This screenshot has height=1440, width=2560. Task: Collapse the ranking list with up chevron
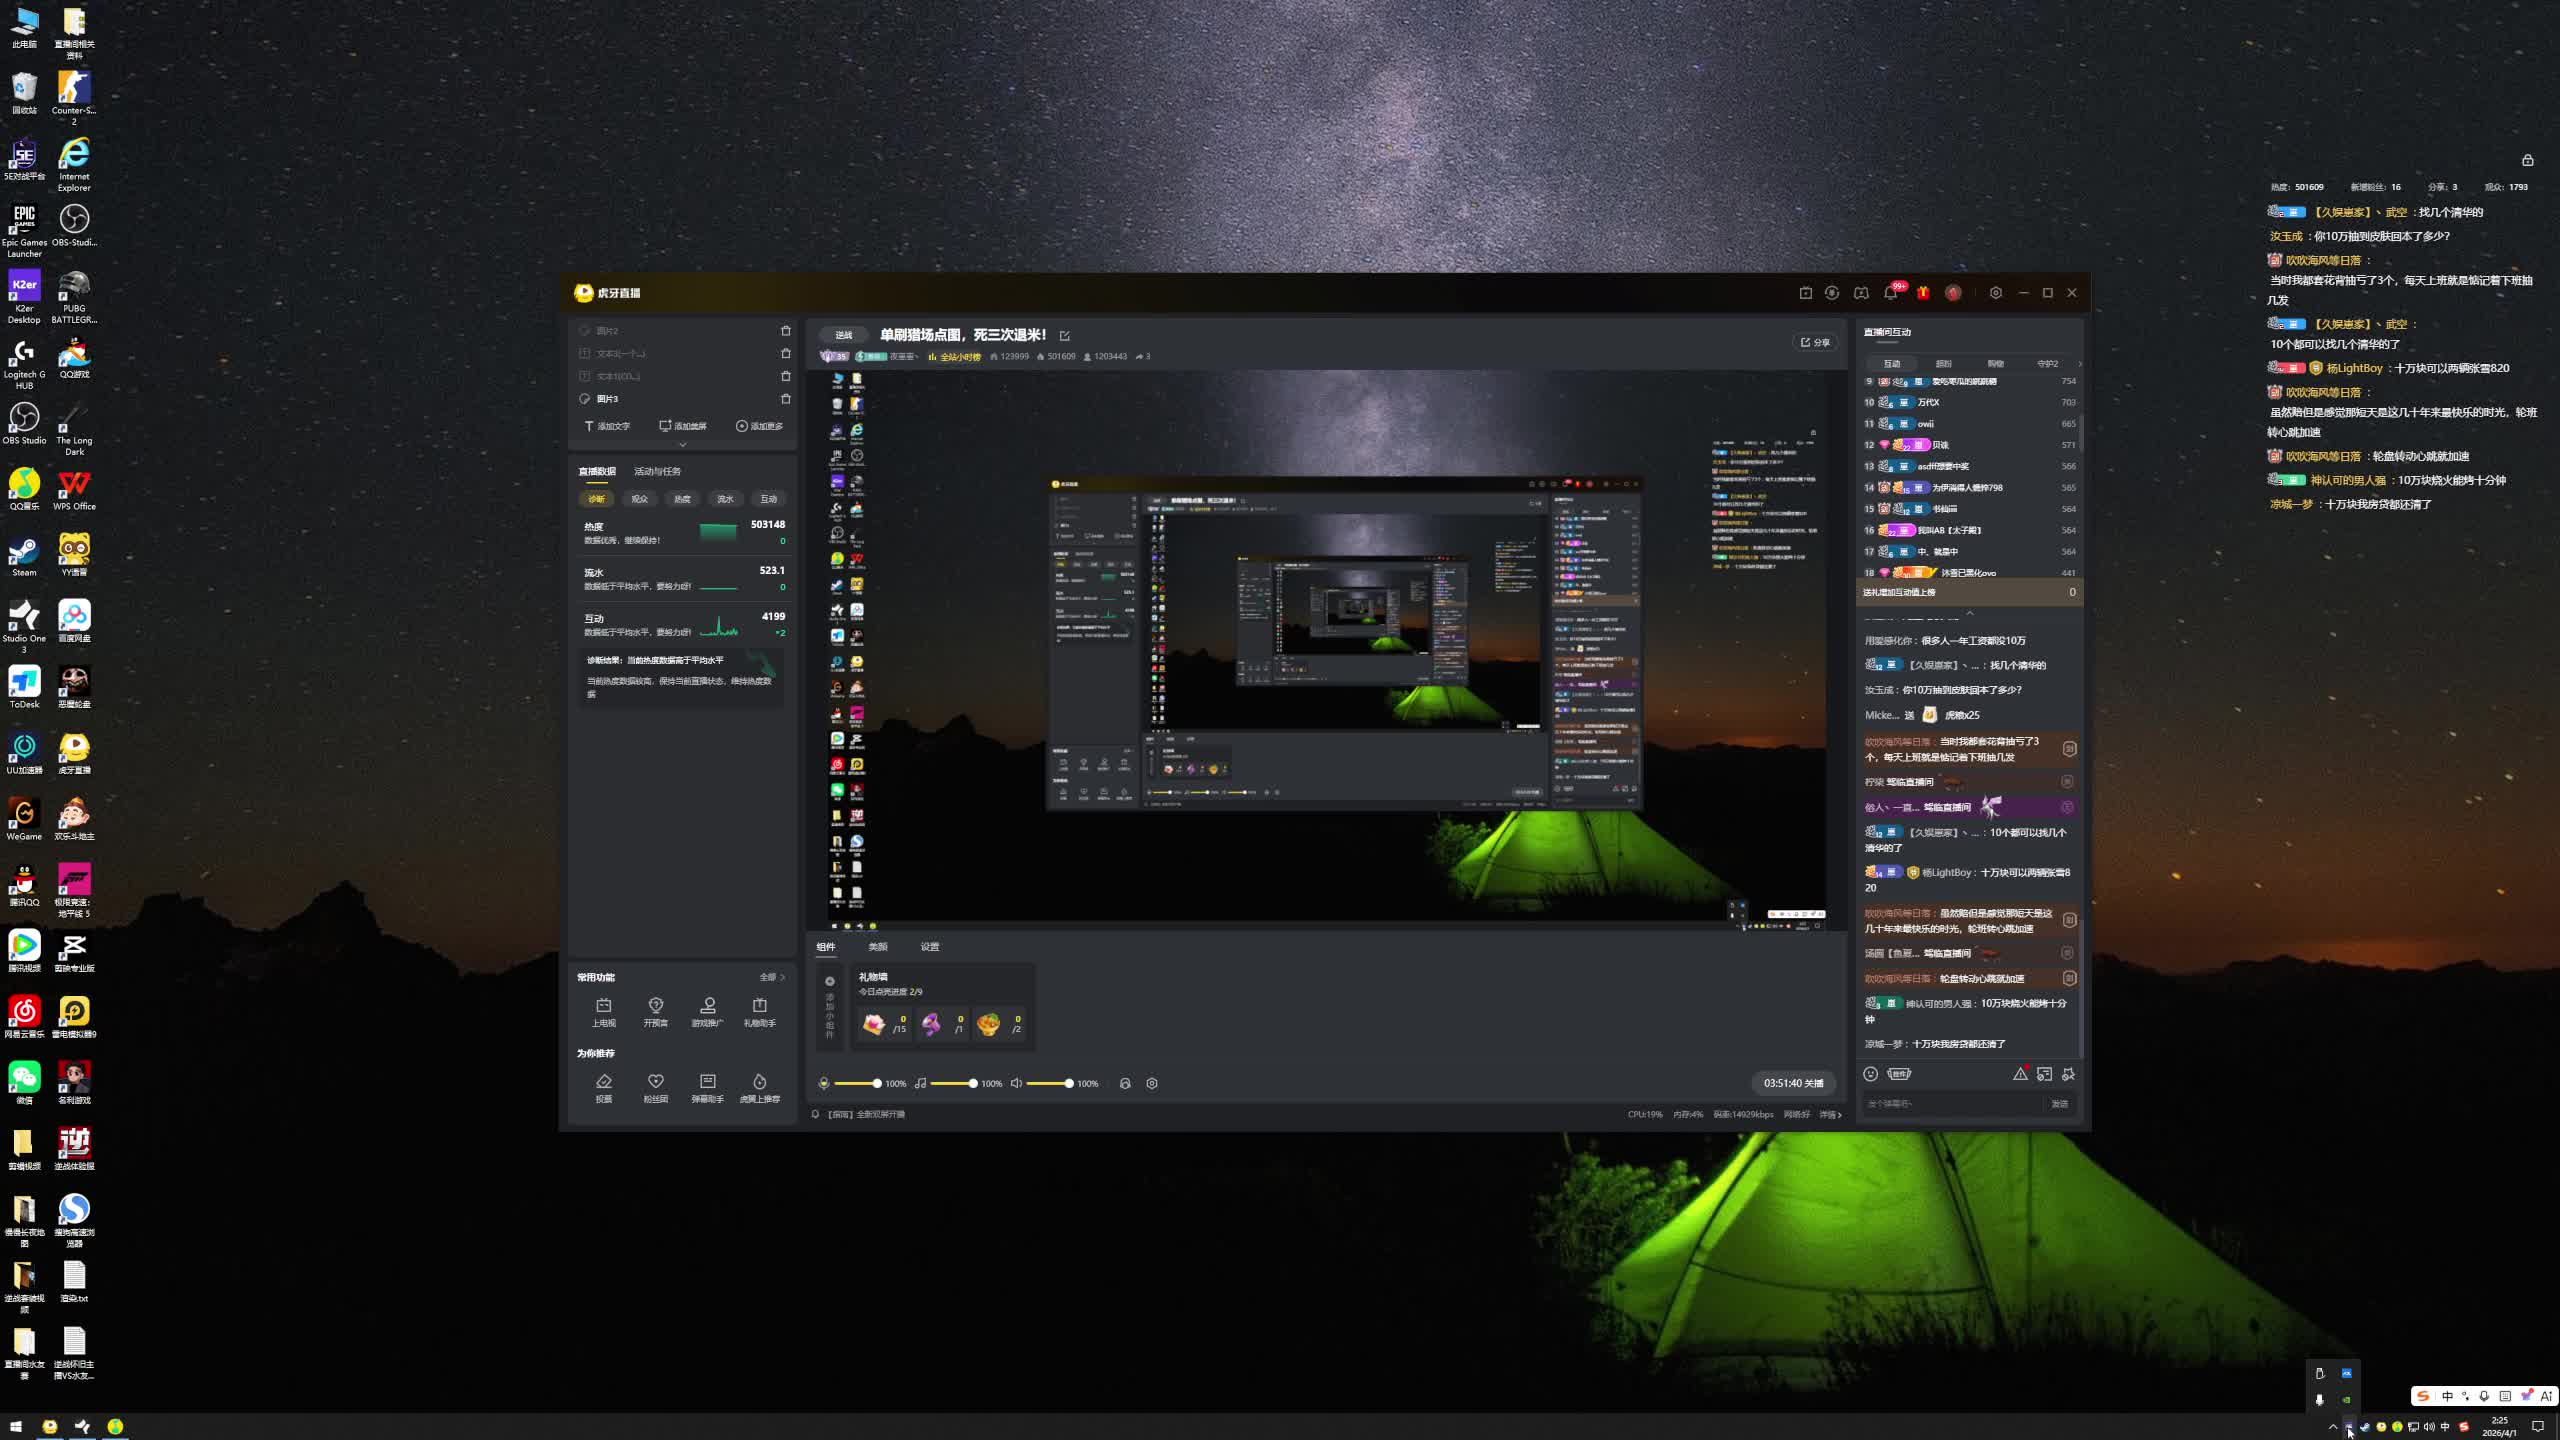point(1969,613)
